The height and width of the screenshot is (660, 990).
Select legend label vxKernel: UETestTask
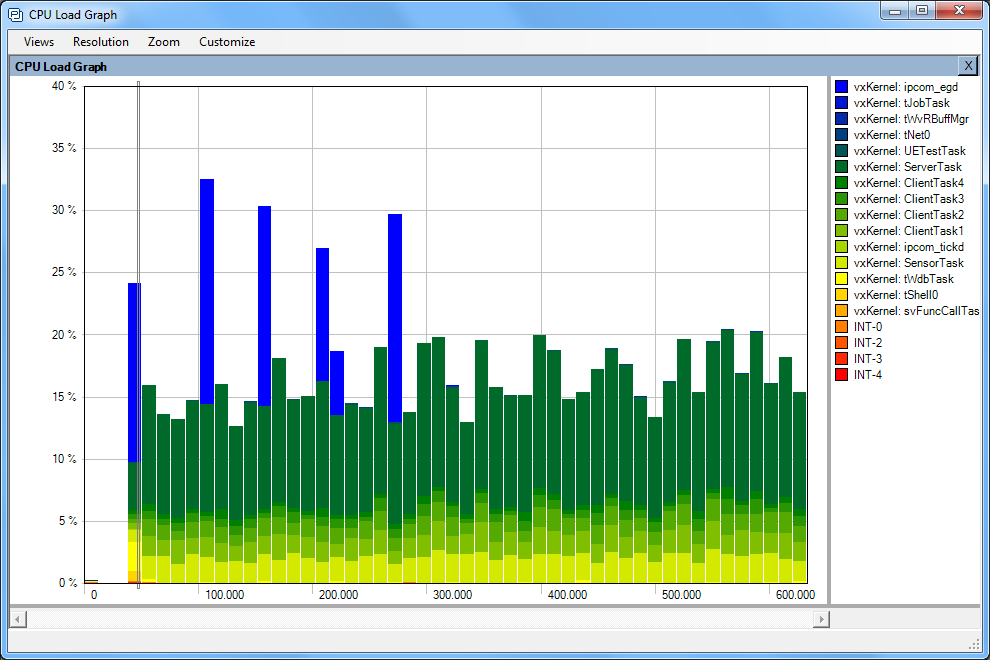(x=909, y=150)
